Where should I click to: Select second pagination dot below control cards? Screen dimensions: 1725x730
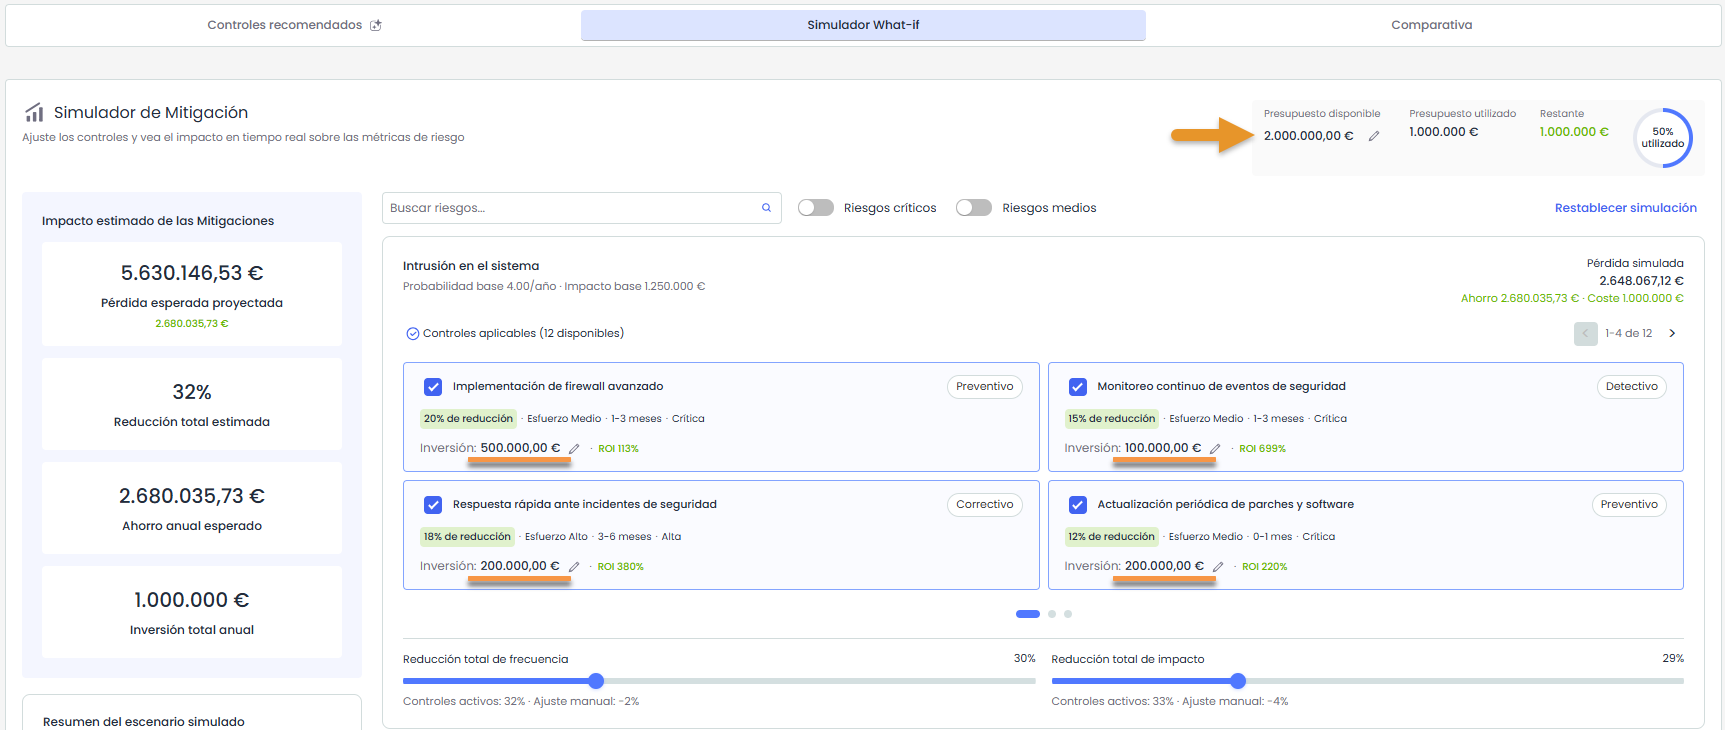[x=1052, y=614]
